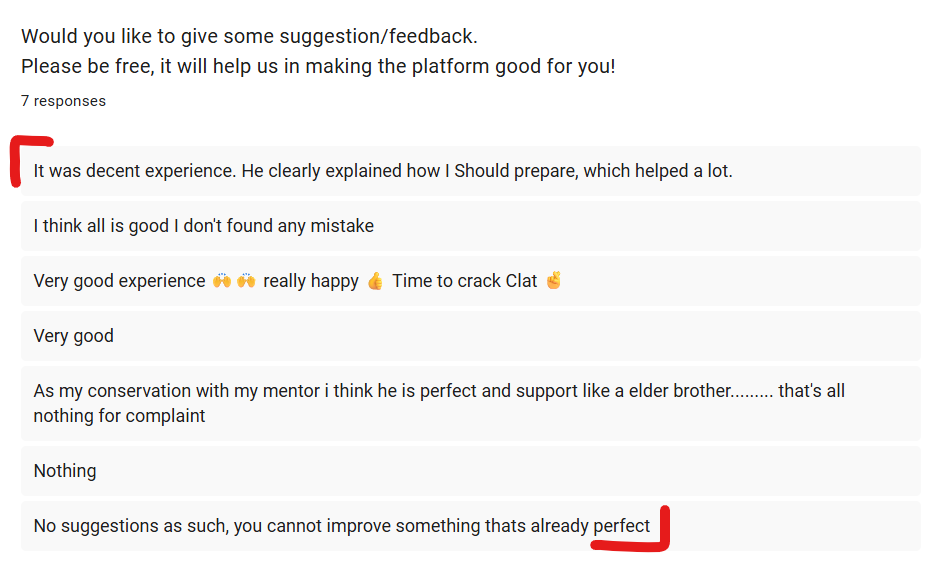The height and width of the screenshot is (577, 946).
Task: Click the "7 responses" count label
Action: (63, 101)
